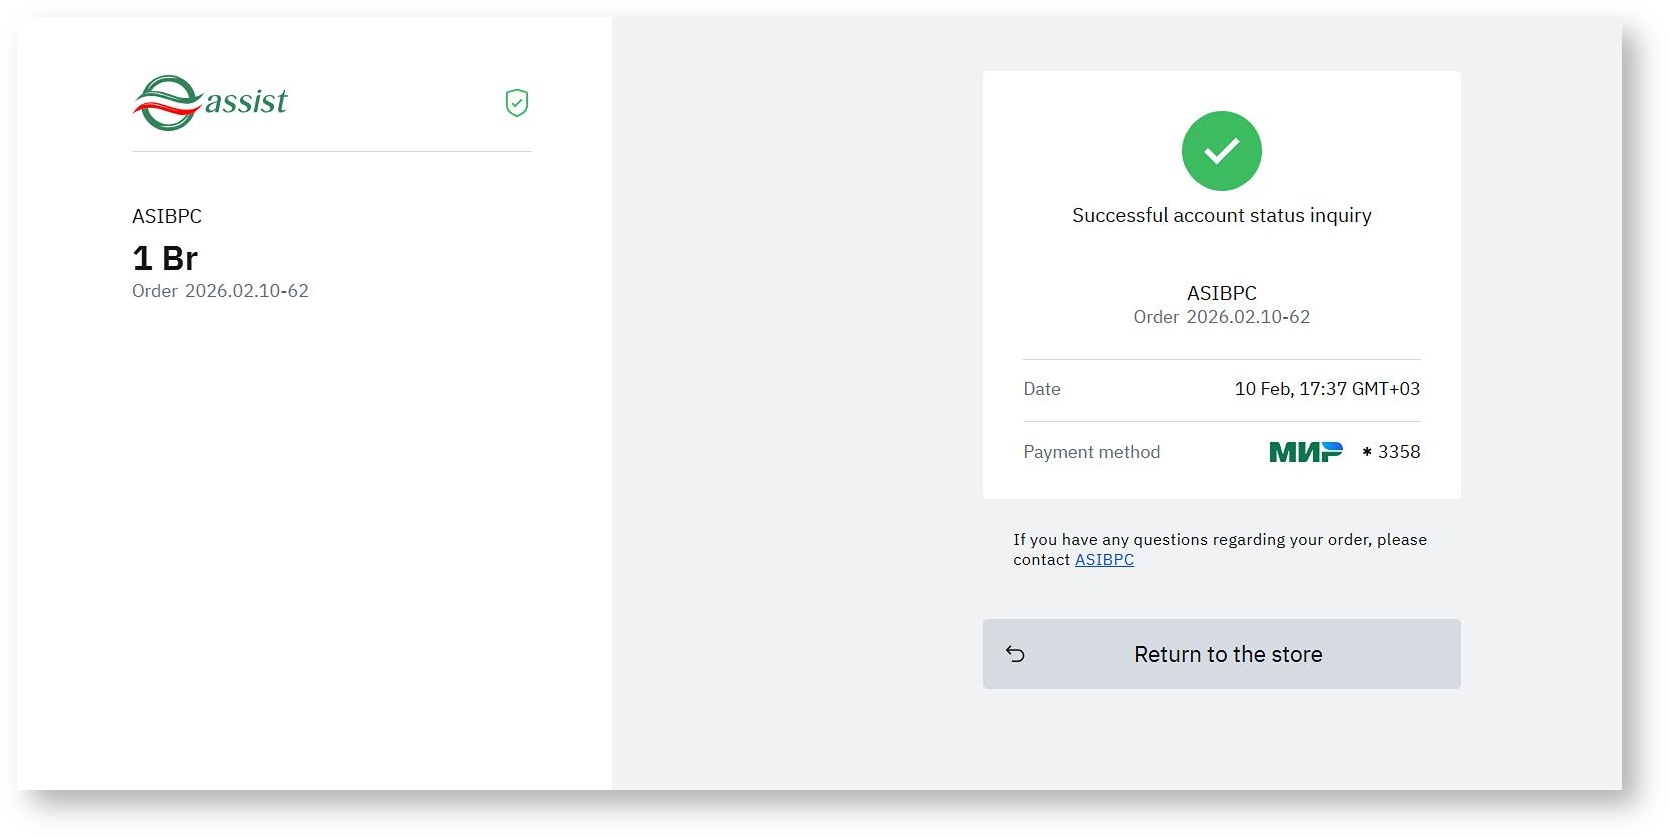Click the 10 Feb, 17:37 GMT+03 timestamp
Image resolution: width=1670 pixels, height=838 pixels.
click(x=1326, y=389)
